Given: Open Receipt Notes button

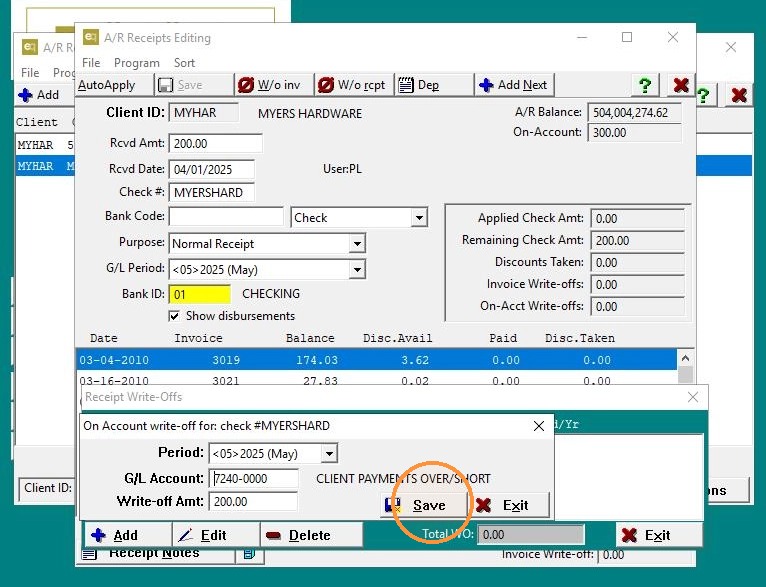Looking at the screenshot, I should pos(154,554).
